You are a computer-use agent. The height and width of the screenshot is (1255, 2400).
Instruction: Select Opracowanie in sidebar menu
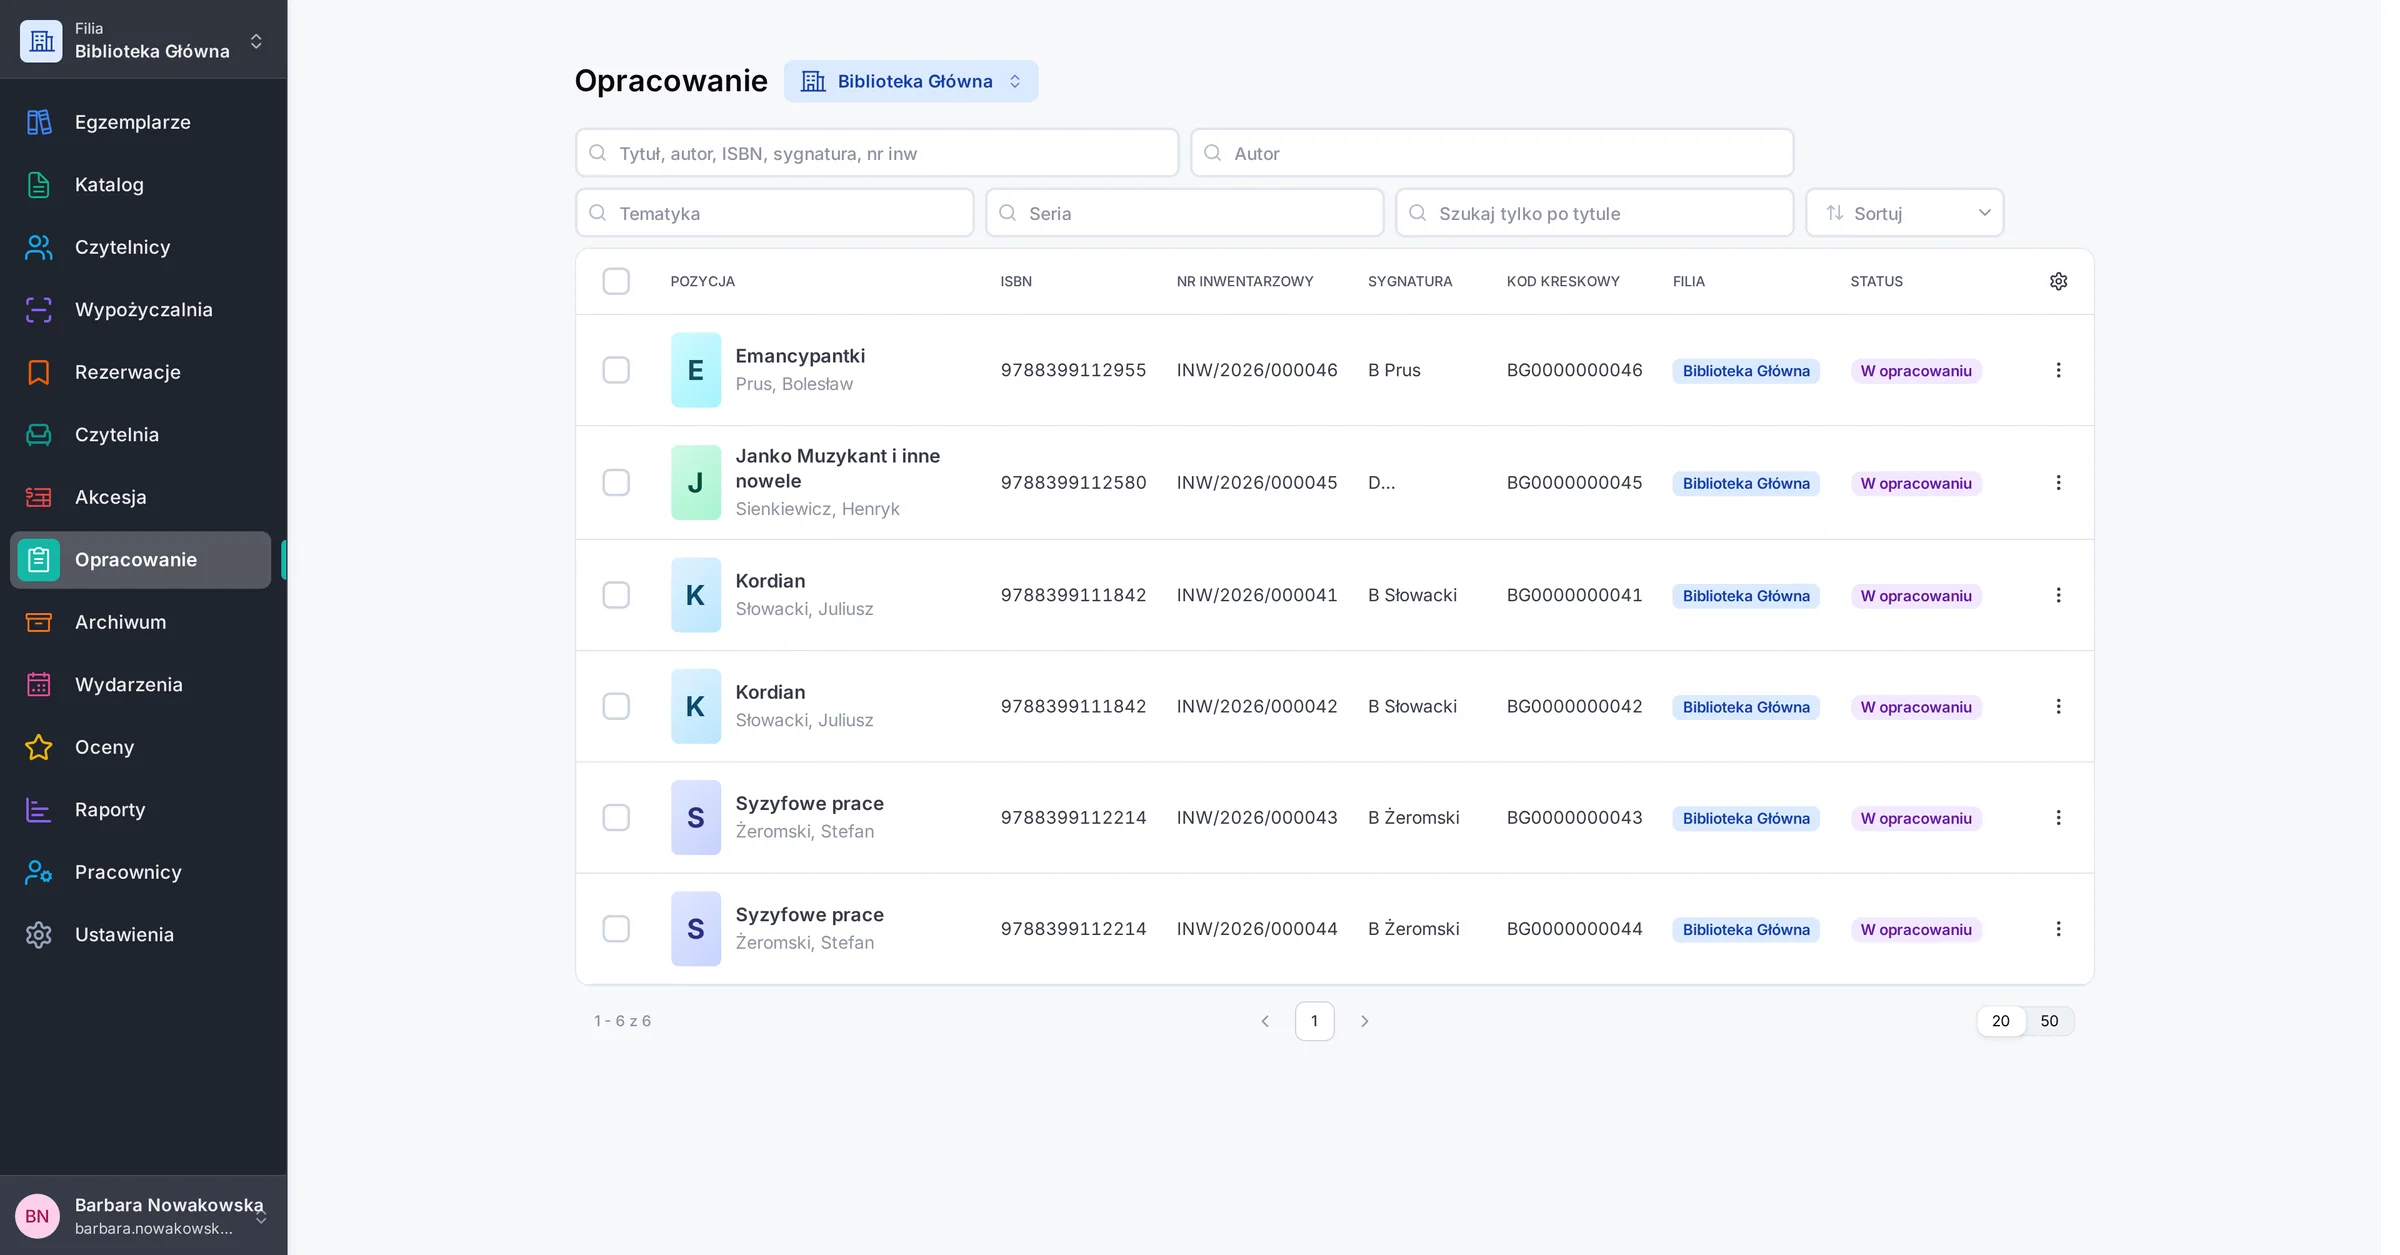[x=140, y=560]
